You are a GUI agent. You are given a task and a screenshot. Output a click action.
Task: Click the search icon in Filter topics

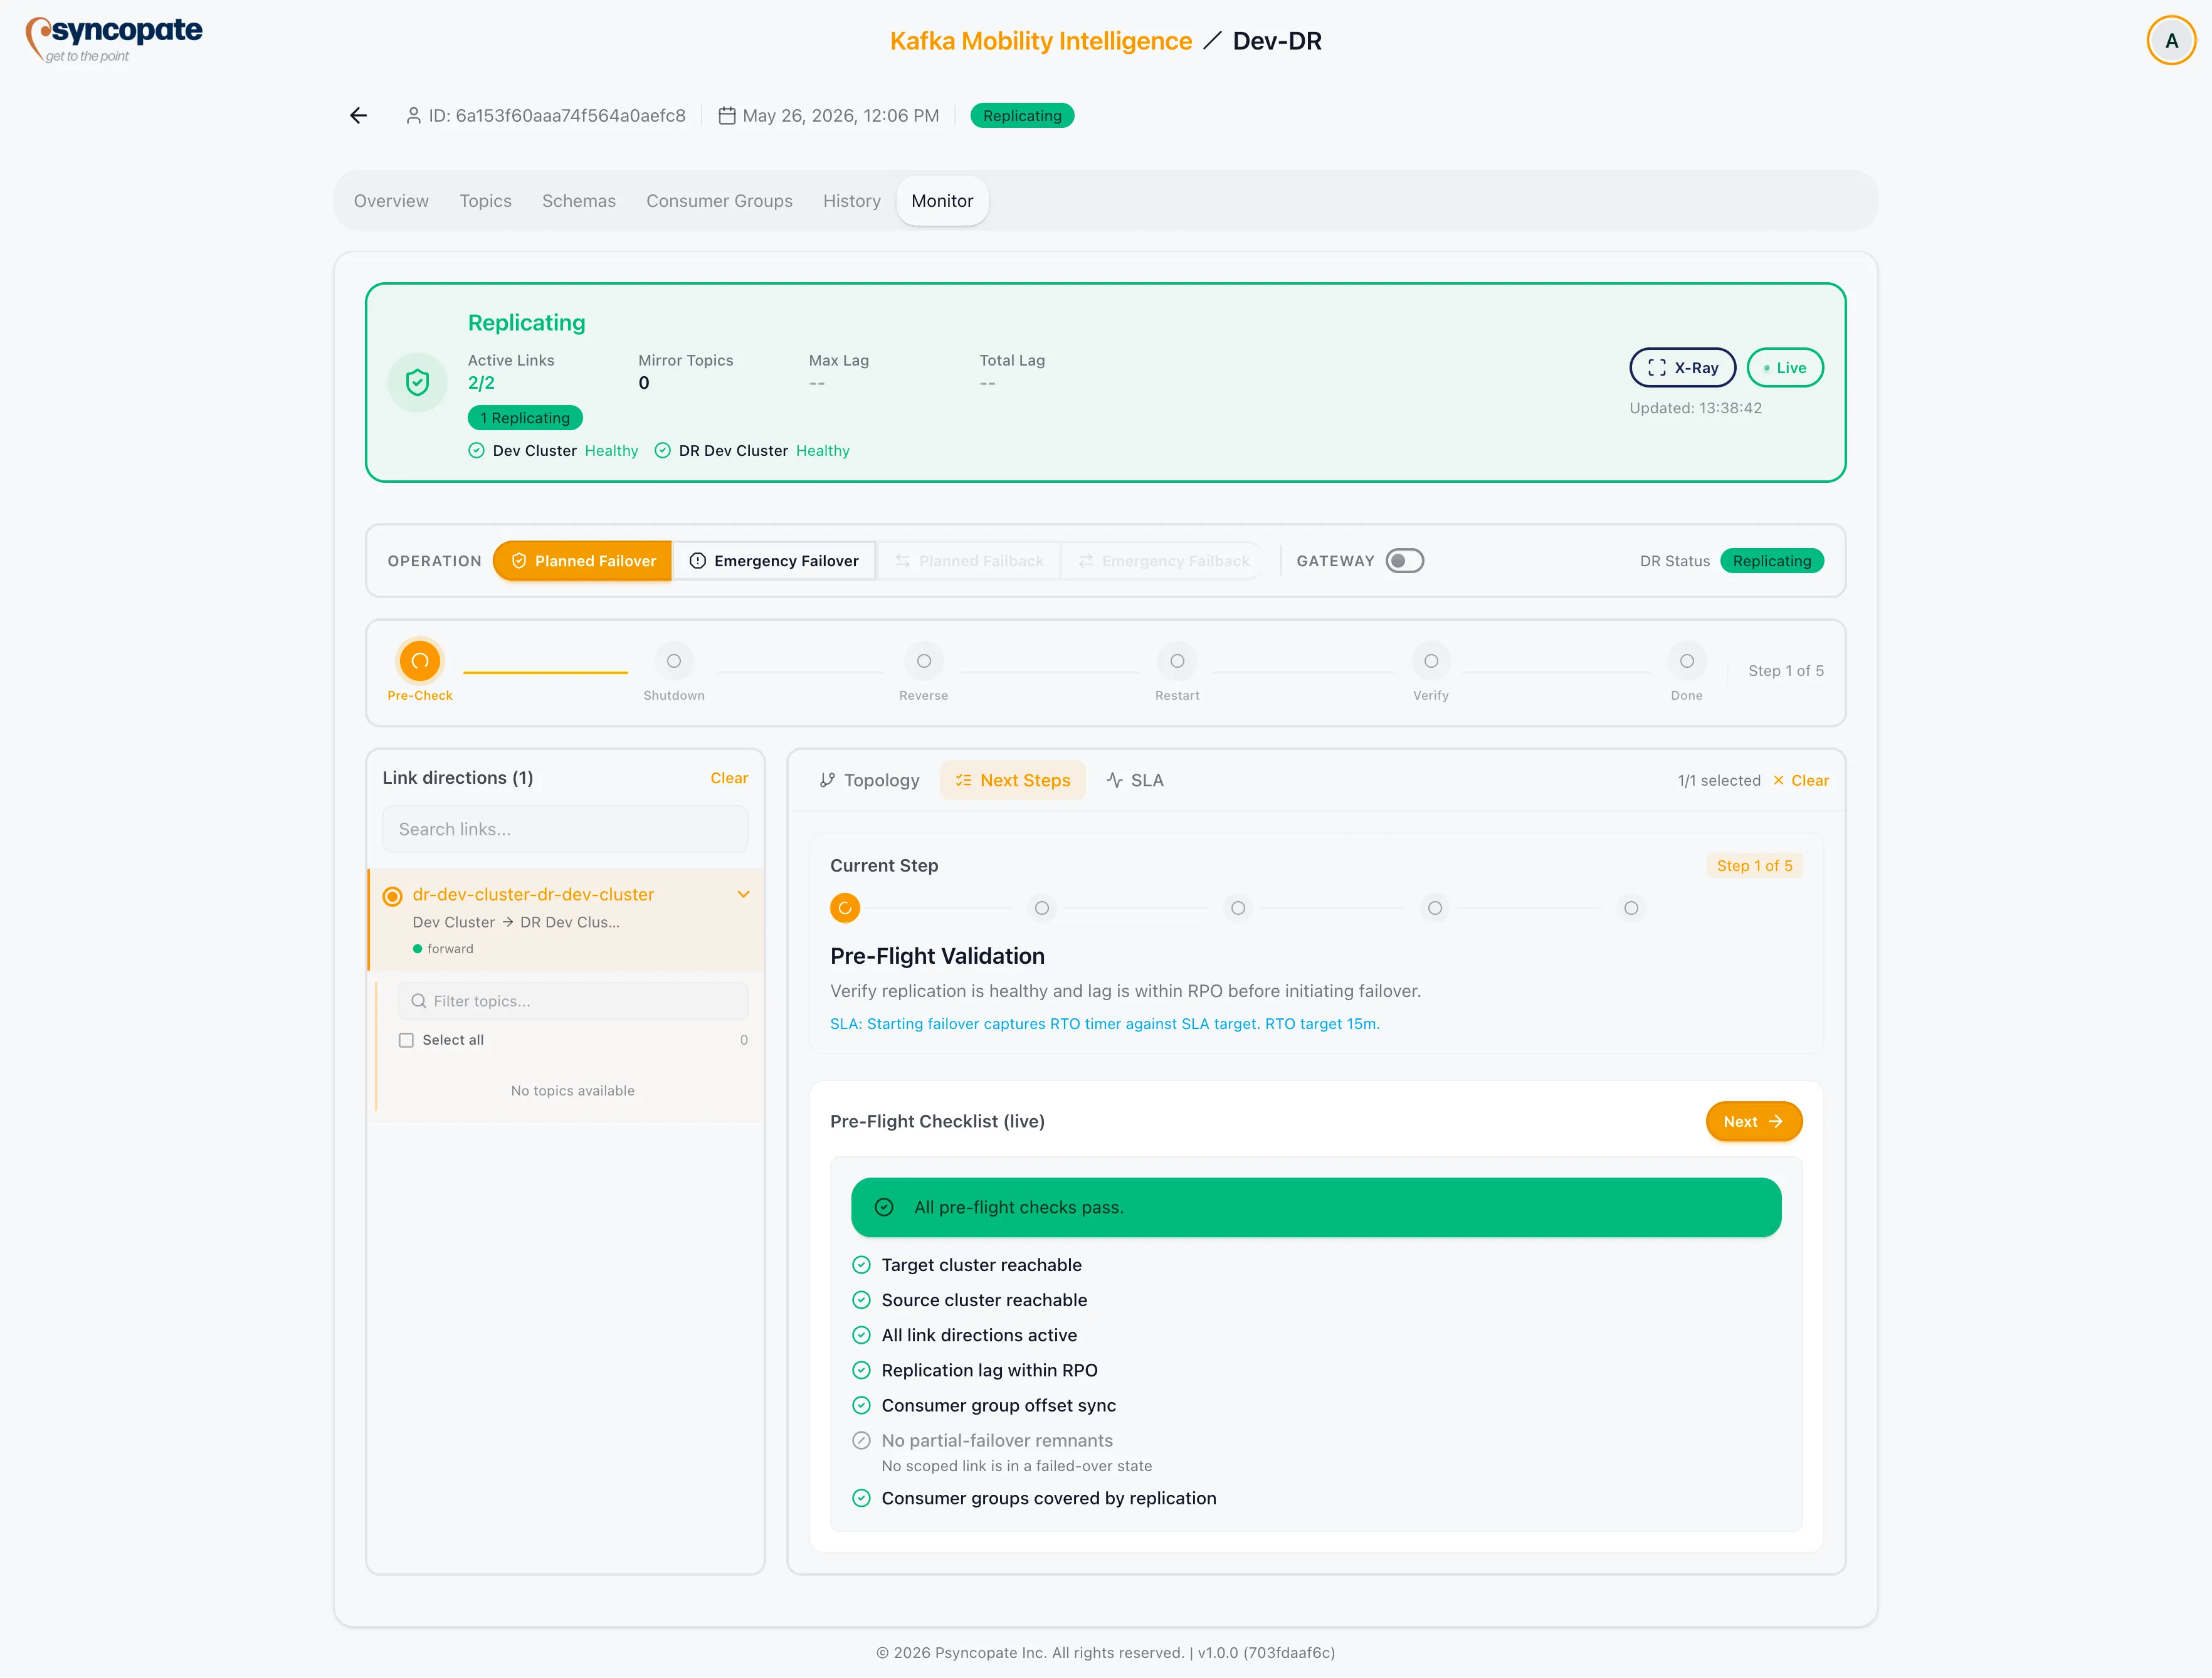(419, 1001)
